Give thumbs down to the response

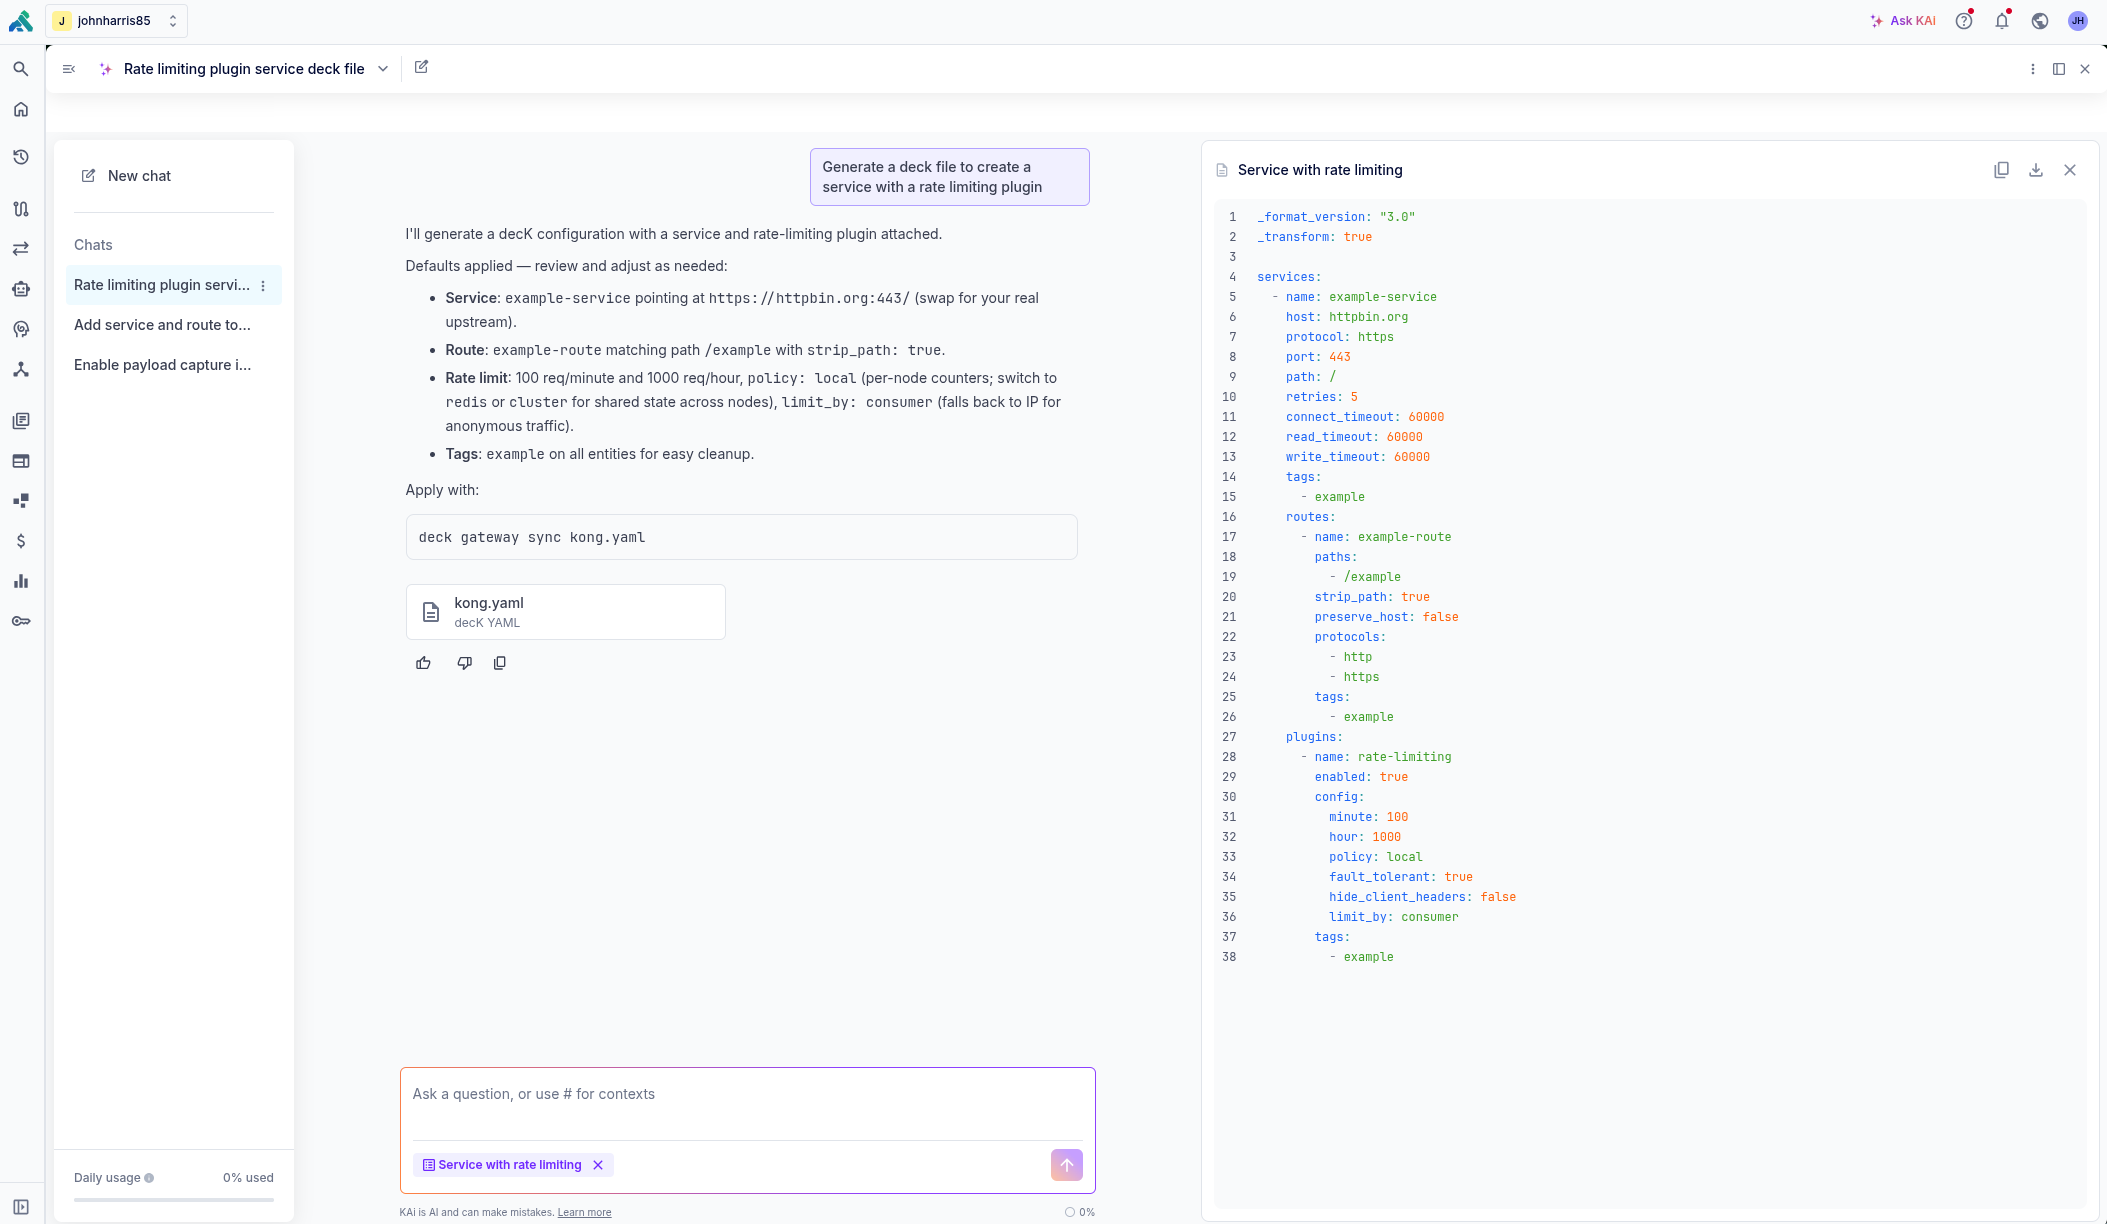[x=464, y=663]
